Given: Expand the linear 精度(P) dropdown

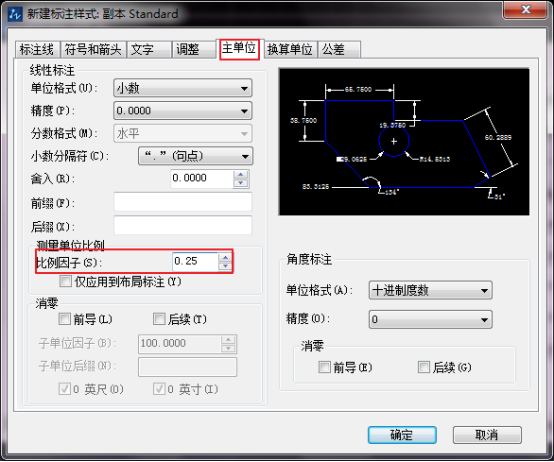Looking at the screenshot, I should [x=183, y=111].
